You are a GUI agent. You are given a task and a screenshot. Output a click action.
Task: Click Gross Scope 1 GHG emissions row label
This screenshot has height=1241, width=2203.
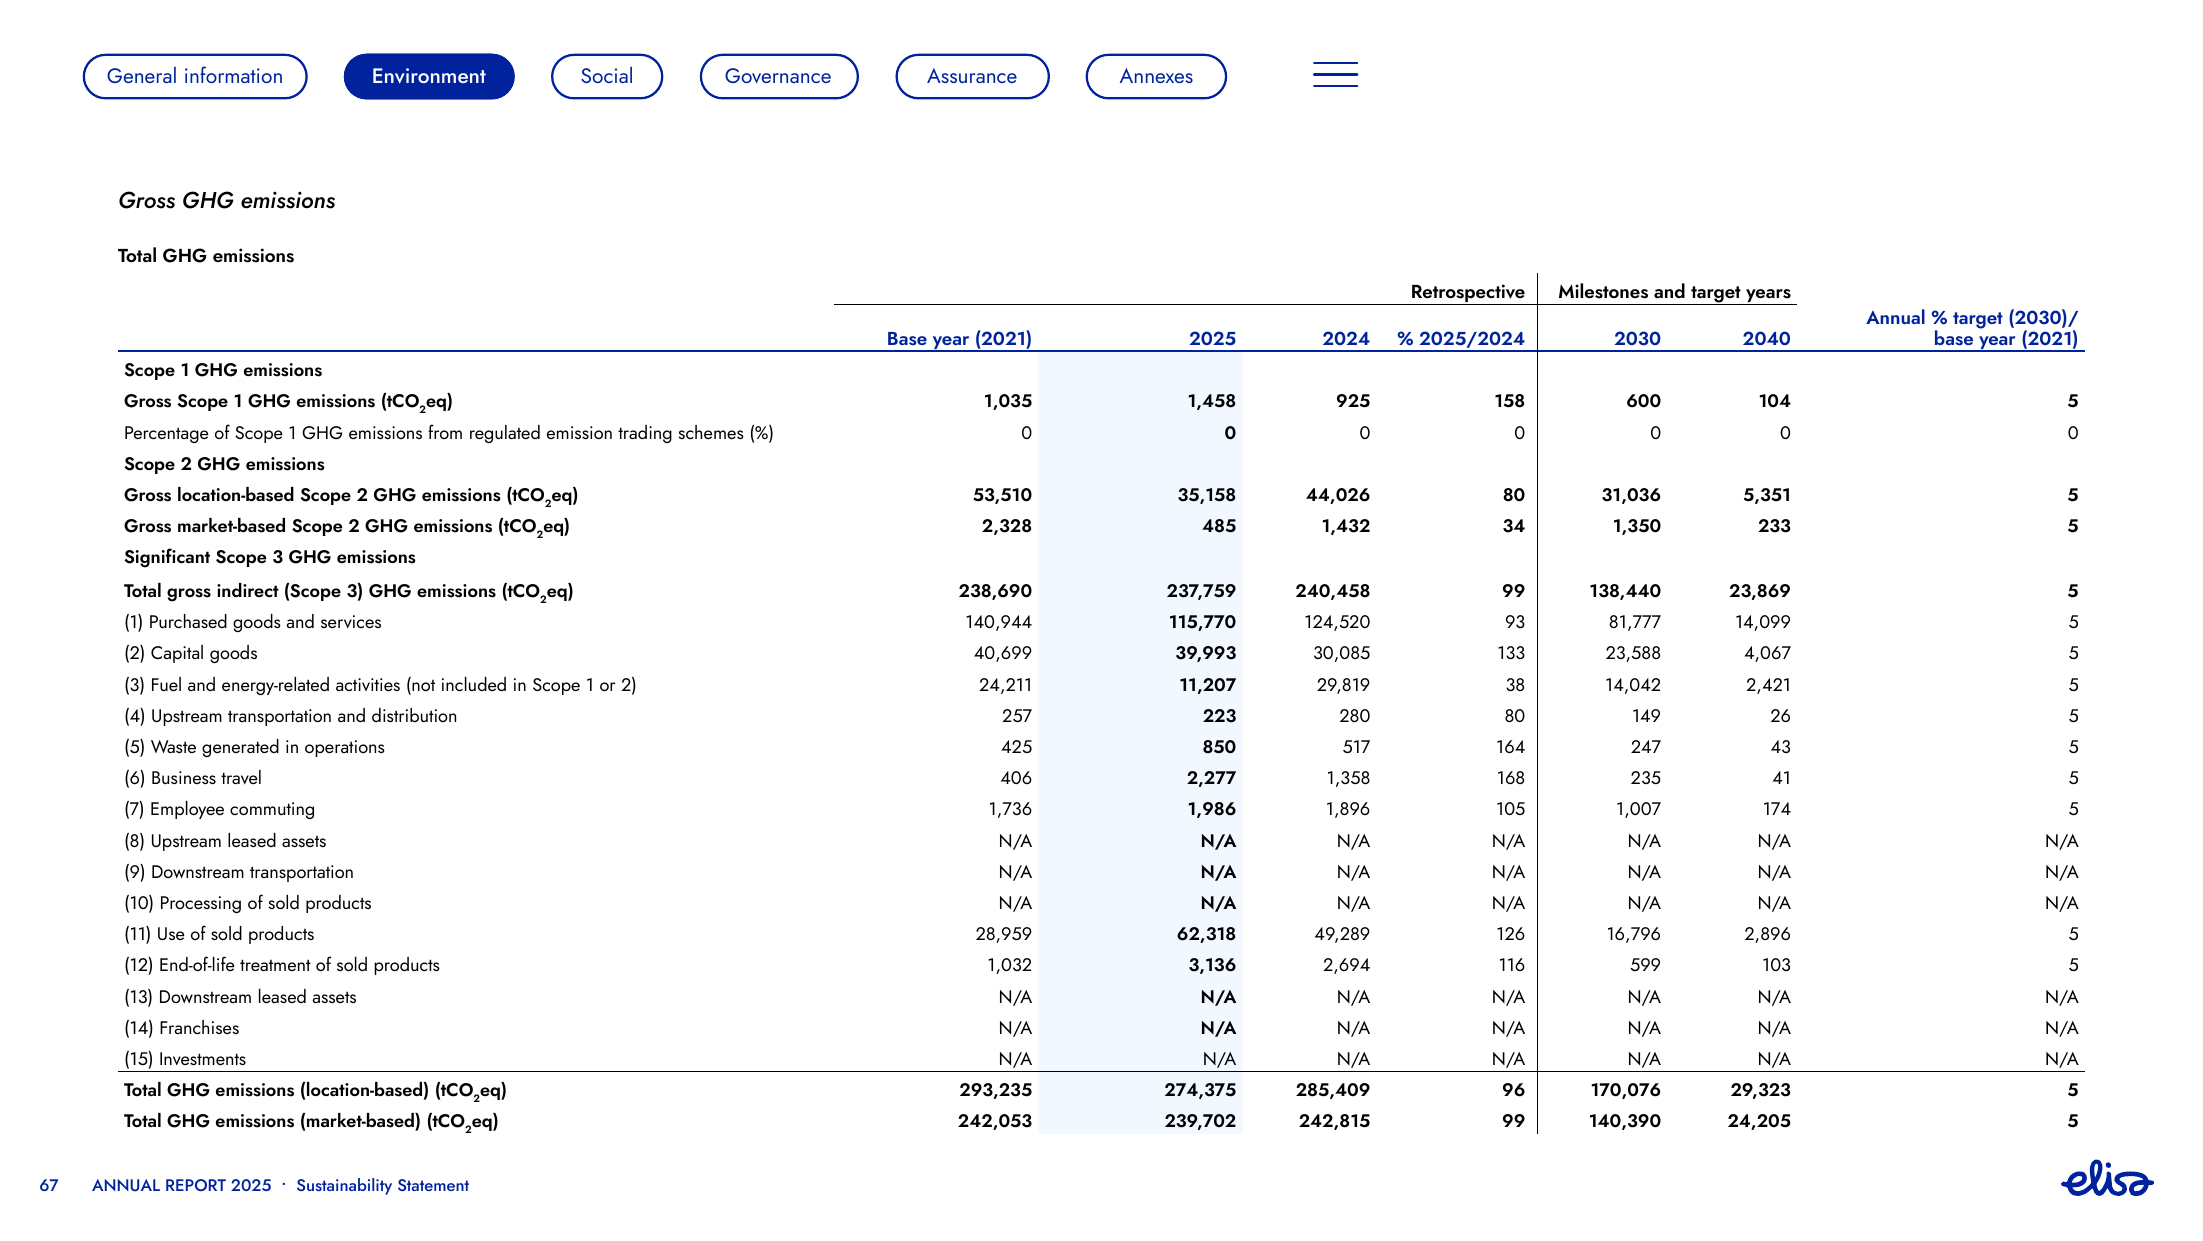[288, 402]
